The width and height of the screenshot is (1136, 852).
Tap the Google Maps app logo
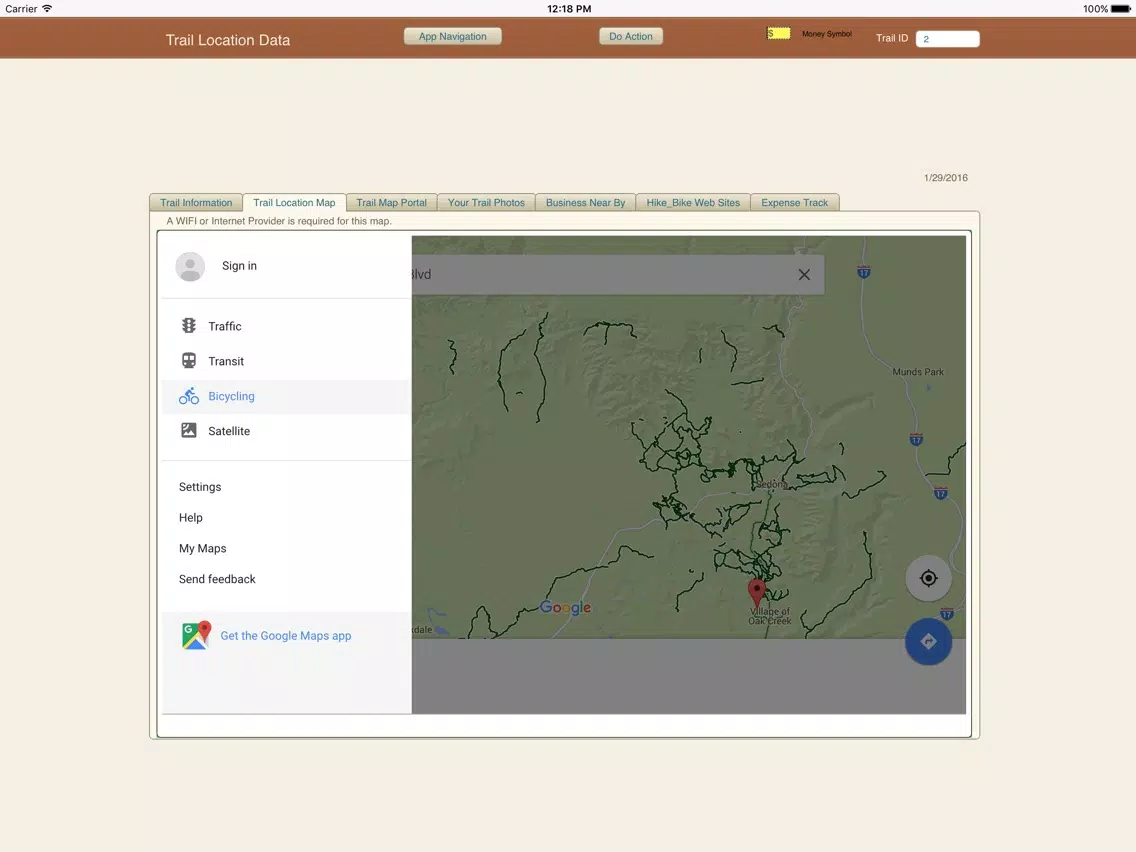pos(196,635)
